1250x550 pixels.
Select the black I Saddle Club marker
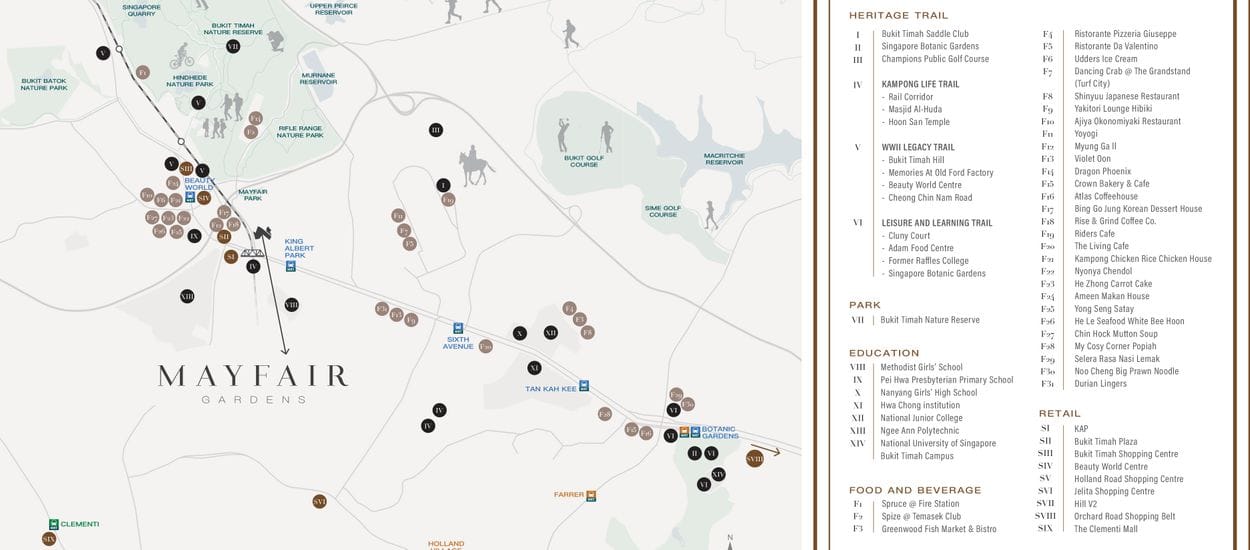443,185
